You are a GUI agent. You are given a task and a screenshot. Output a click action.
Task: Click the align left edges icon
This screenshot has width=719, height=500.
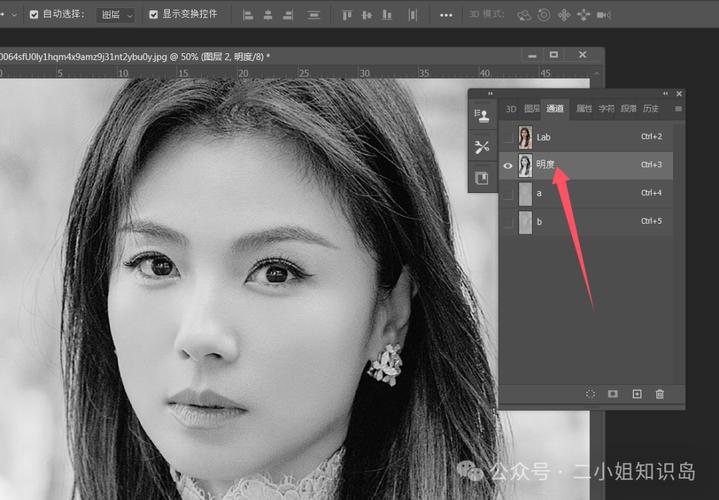point(247,15)
